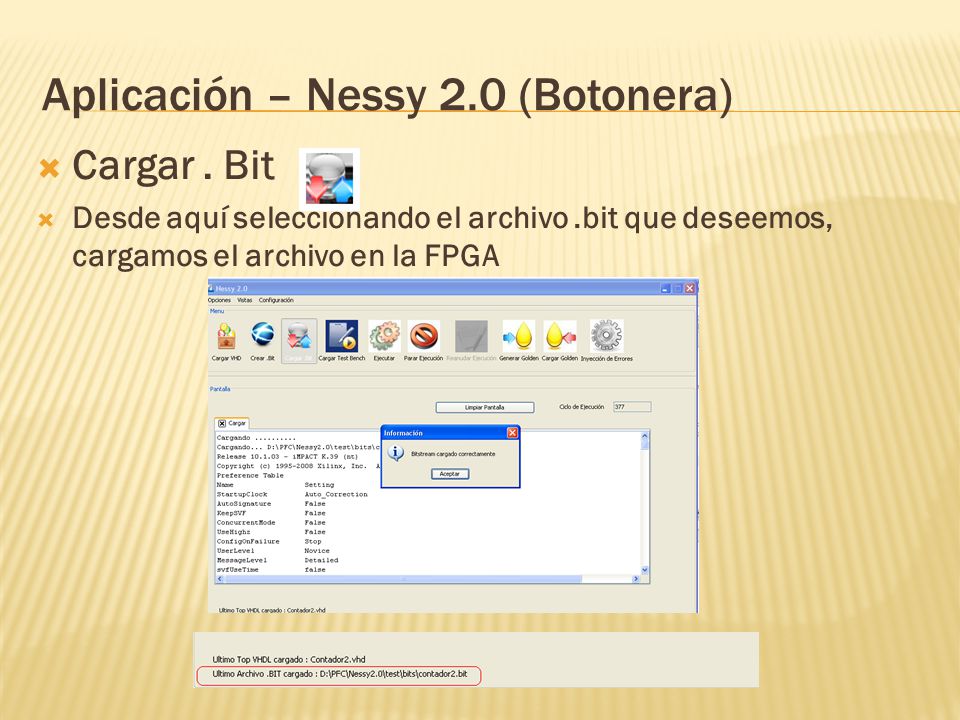This screenshot has width=960, height=720.
Task: Select the Cargar output tab
Action: pos(232,423)
